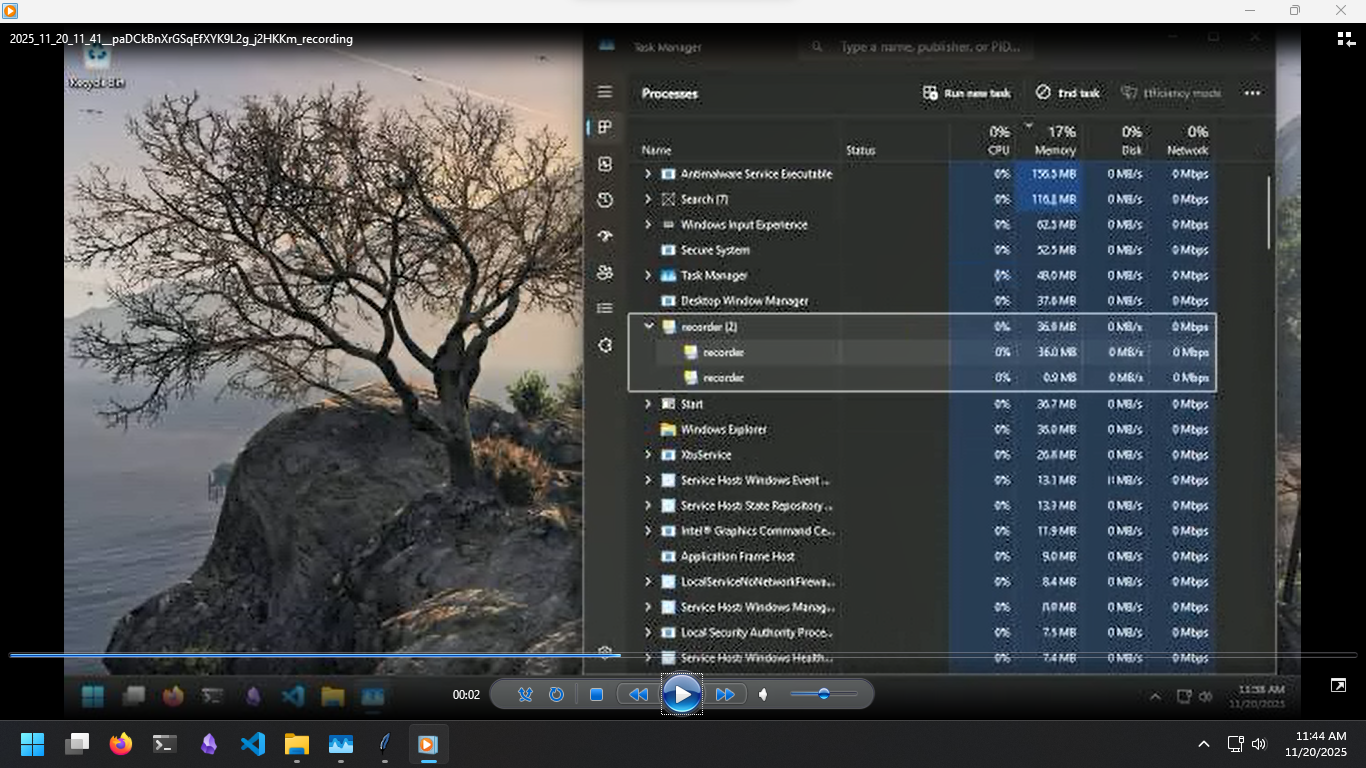
Task: Open the three-dot options menu
Action: click(x=1252, y=93)
